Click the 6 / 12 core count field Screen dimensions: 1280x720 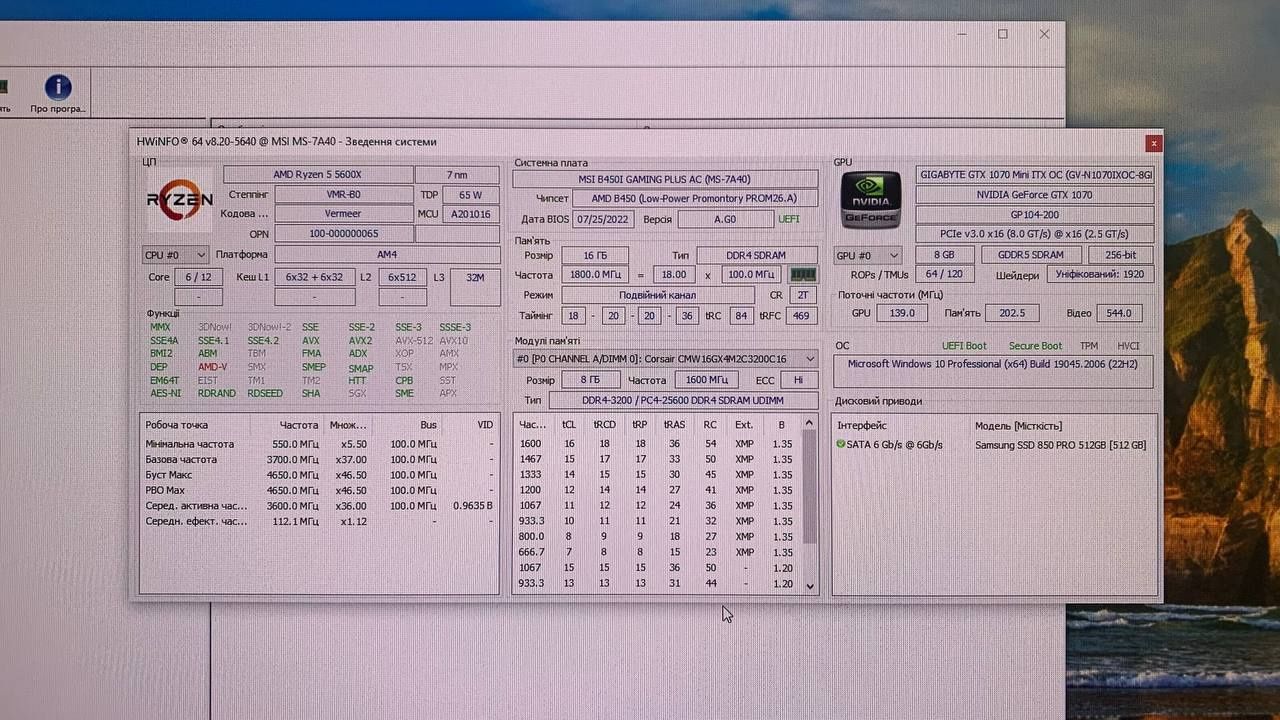click(x=198, y=277)
